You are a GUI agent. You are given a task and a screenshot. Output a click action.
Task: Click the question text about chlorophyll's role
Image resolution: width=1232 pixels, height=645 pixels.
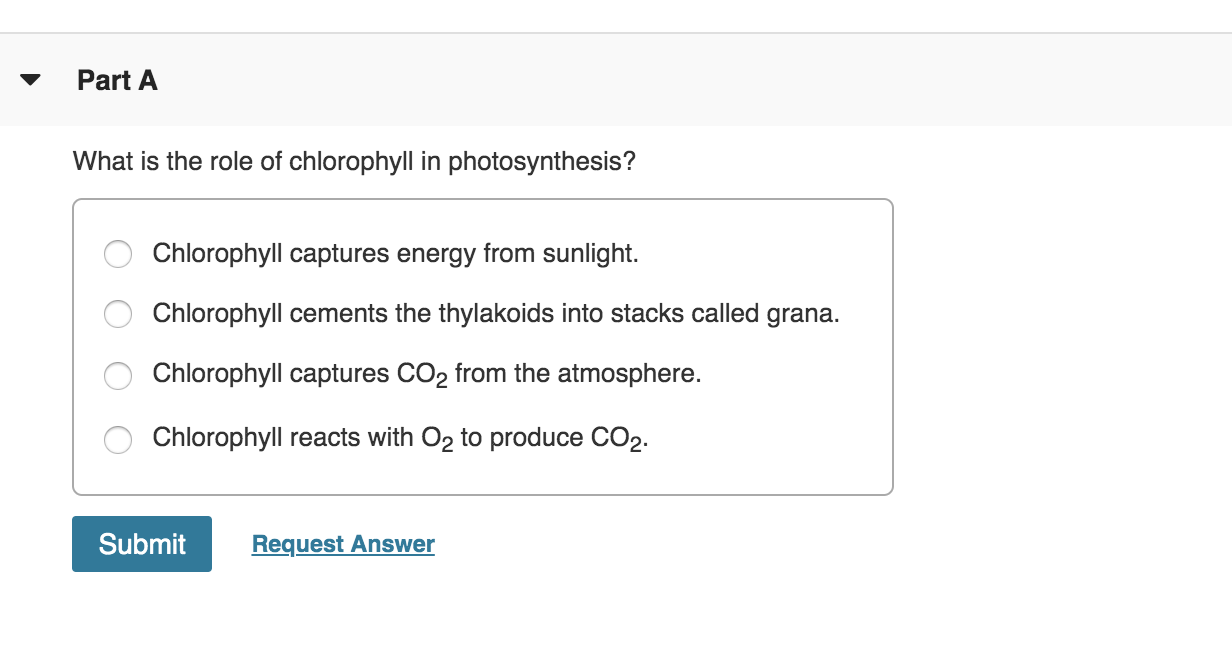356,160
